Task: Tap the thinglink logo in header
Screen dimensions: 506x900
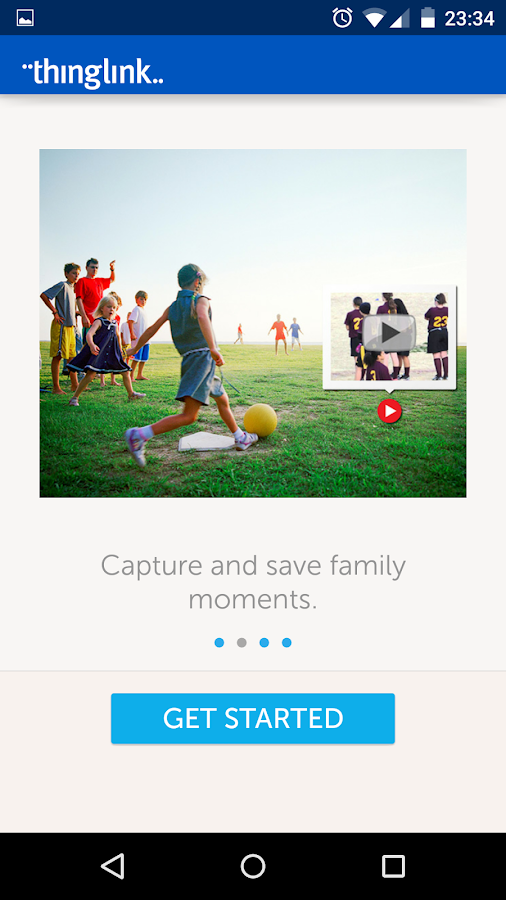Action: tap(92, 73)
